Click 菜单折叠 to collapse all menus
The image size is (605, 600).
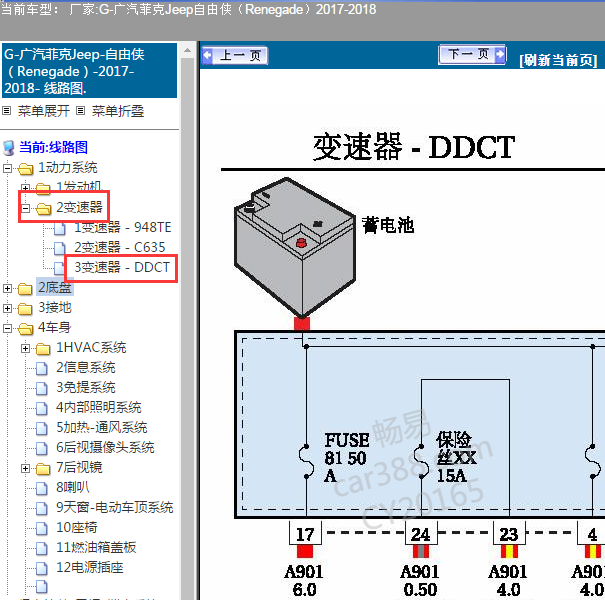(x=118, y=111)
